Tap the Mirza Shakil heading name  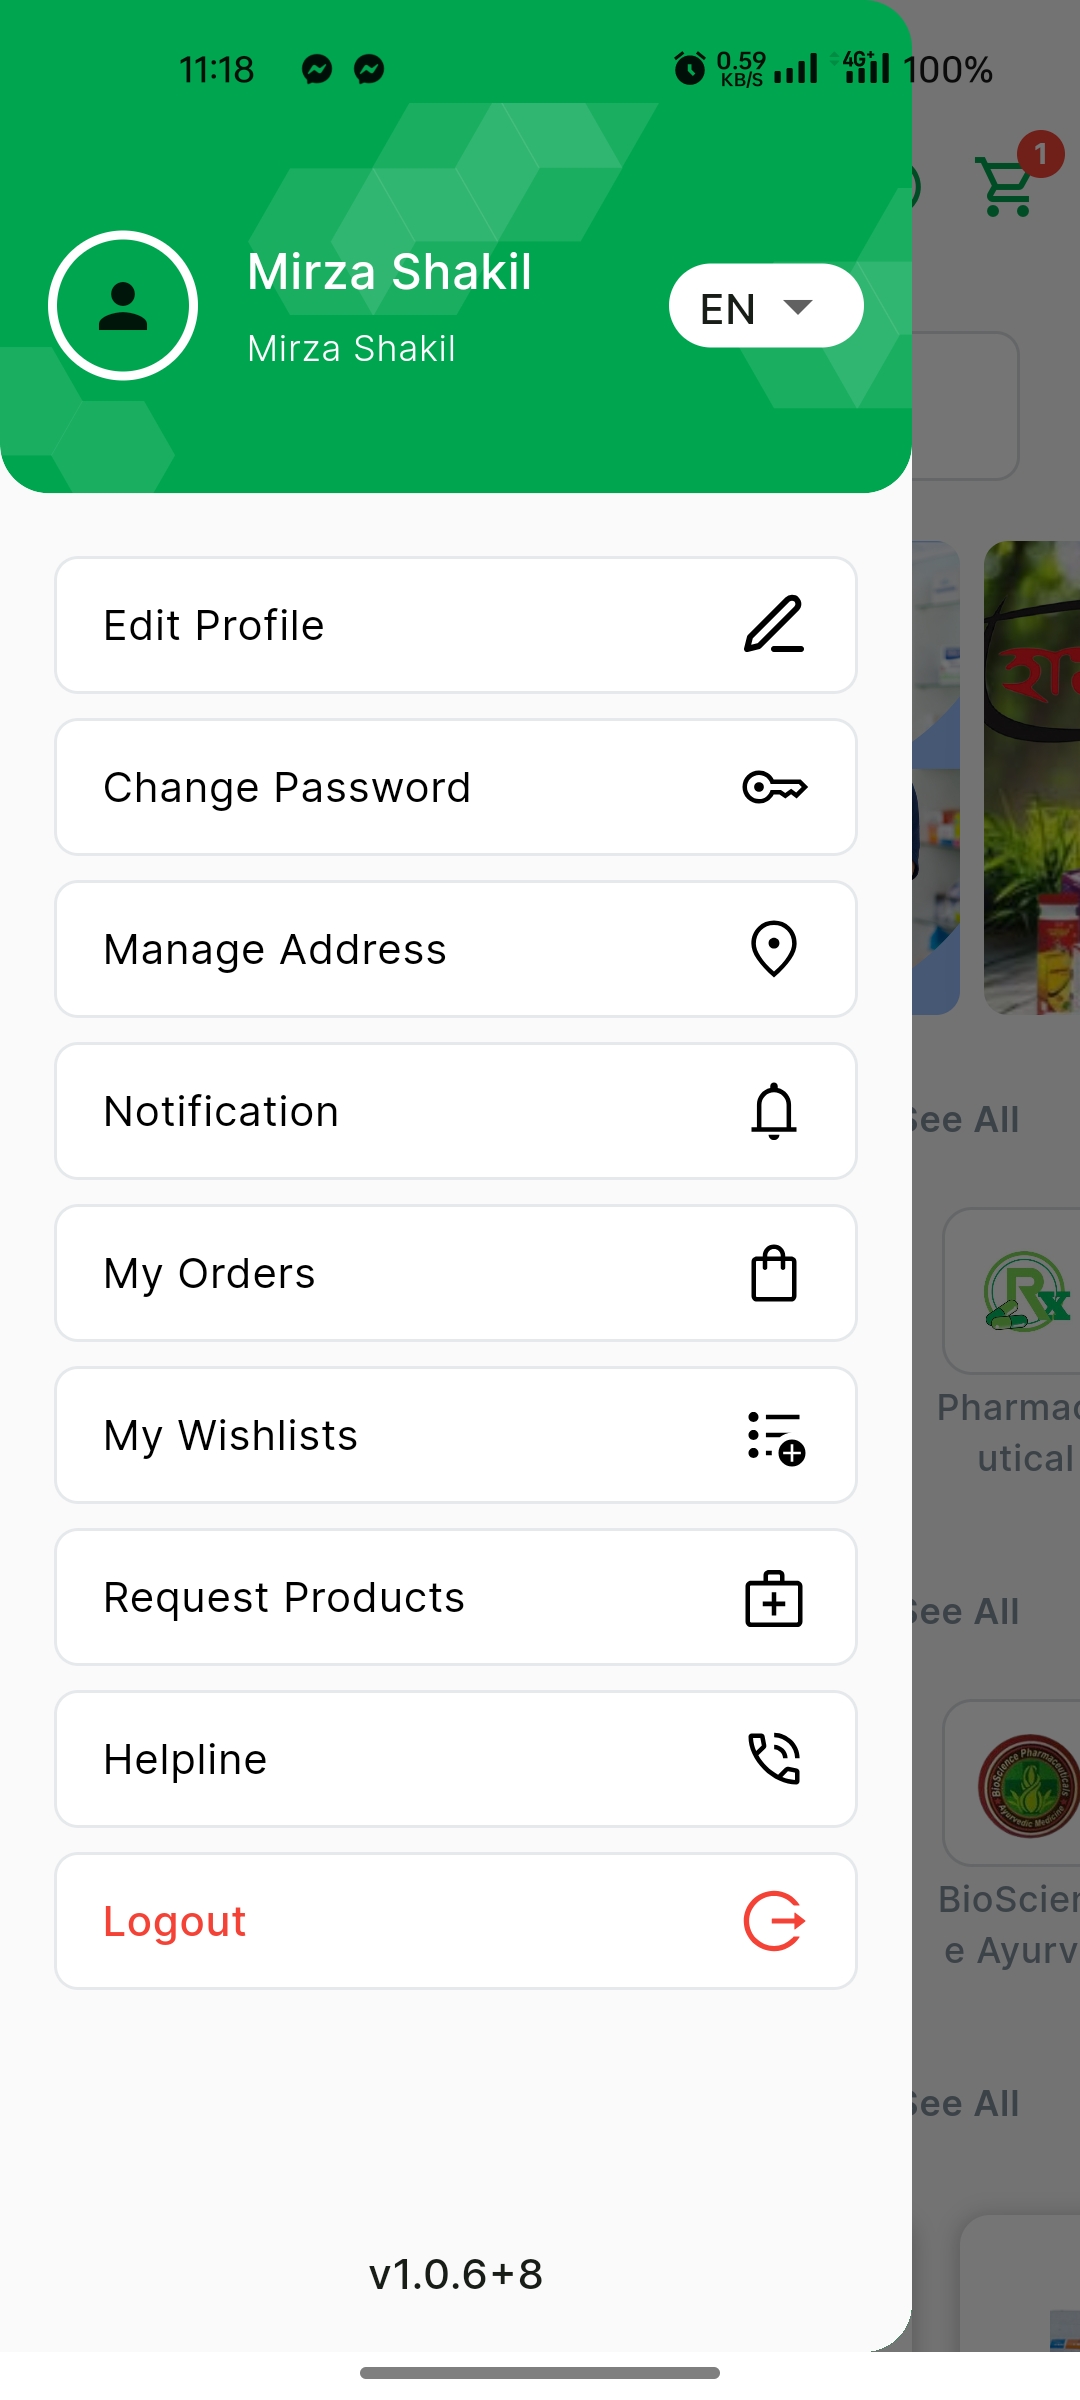[389, 271]
